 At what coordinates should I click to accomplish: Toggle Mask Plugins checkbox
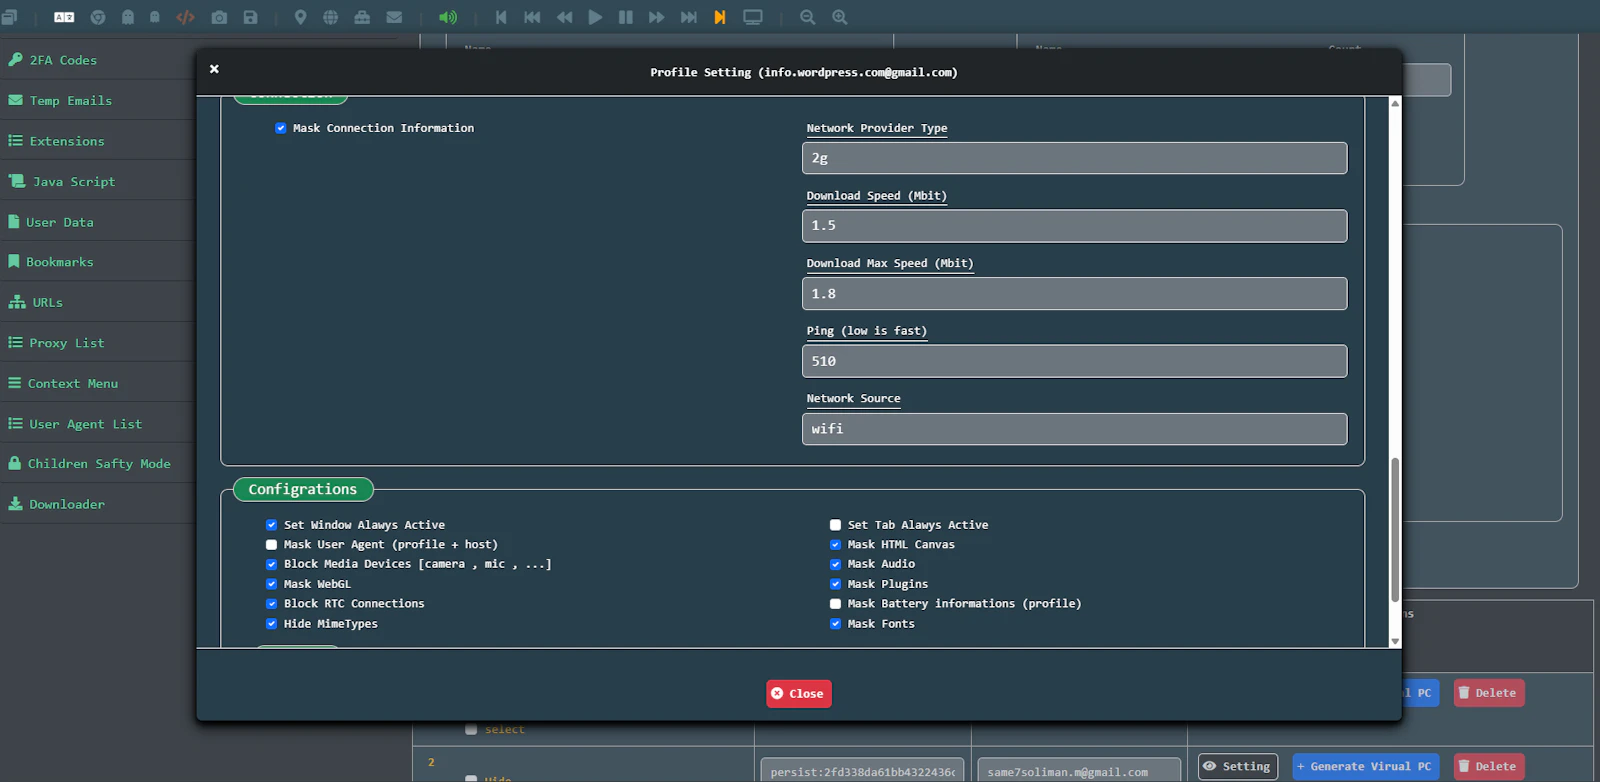835,584
